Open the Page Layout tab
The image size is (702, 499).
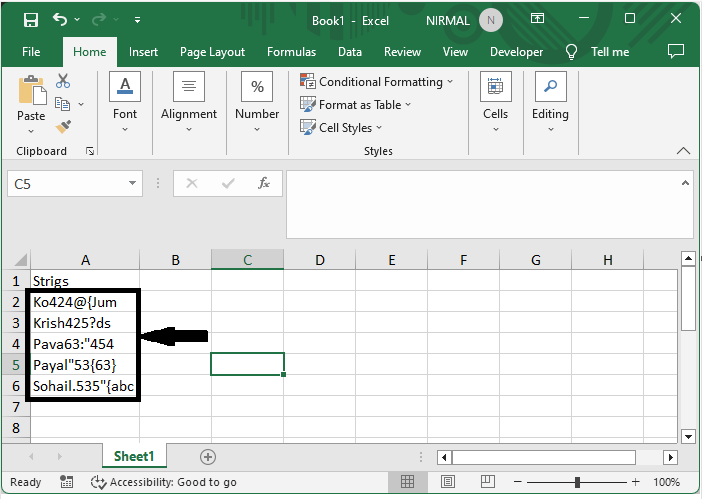[x=212, y=52]
